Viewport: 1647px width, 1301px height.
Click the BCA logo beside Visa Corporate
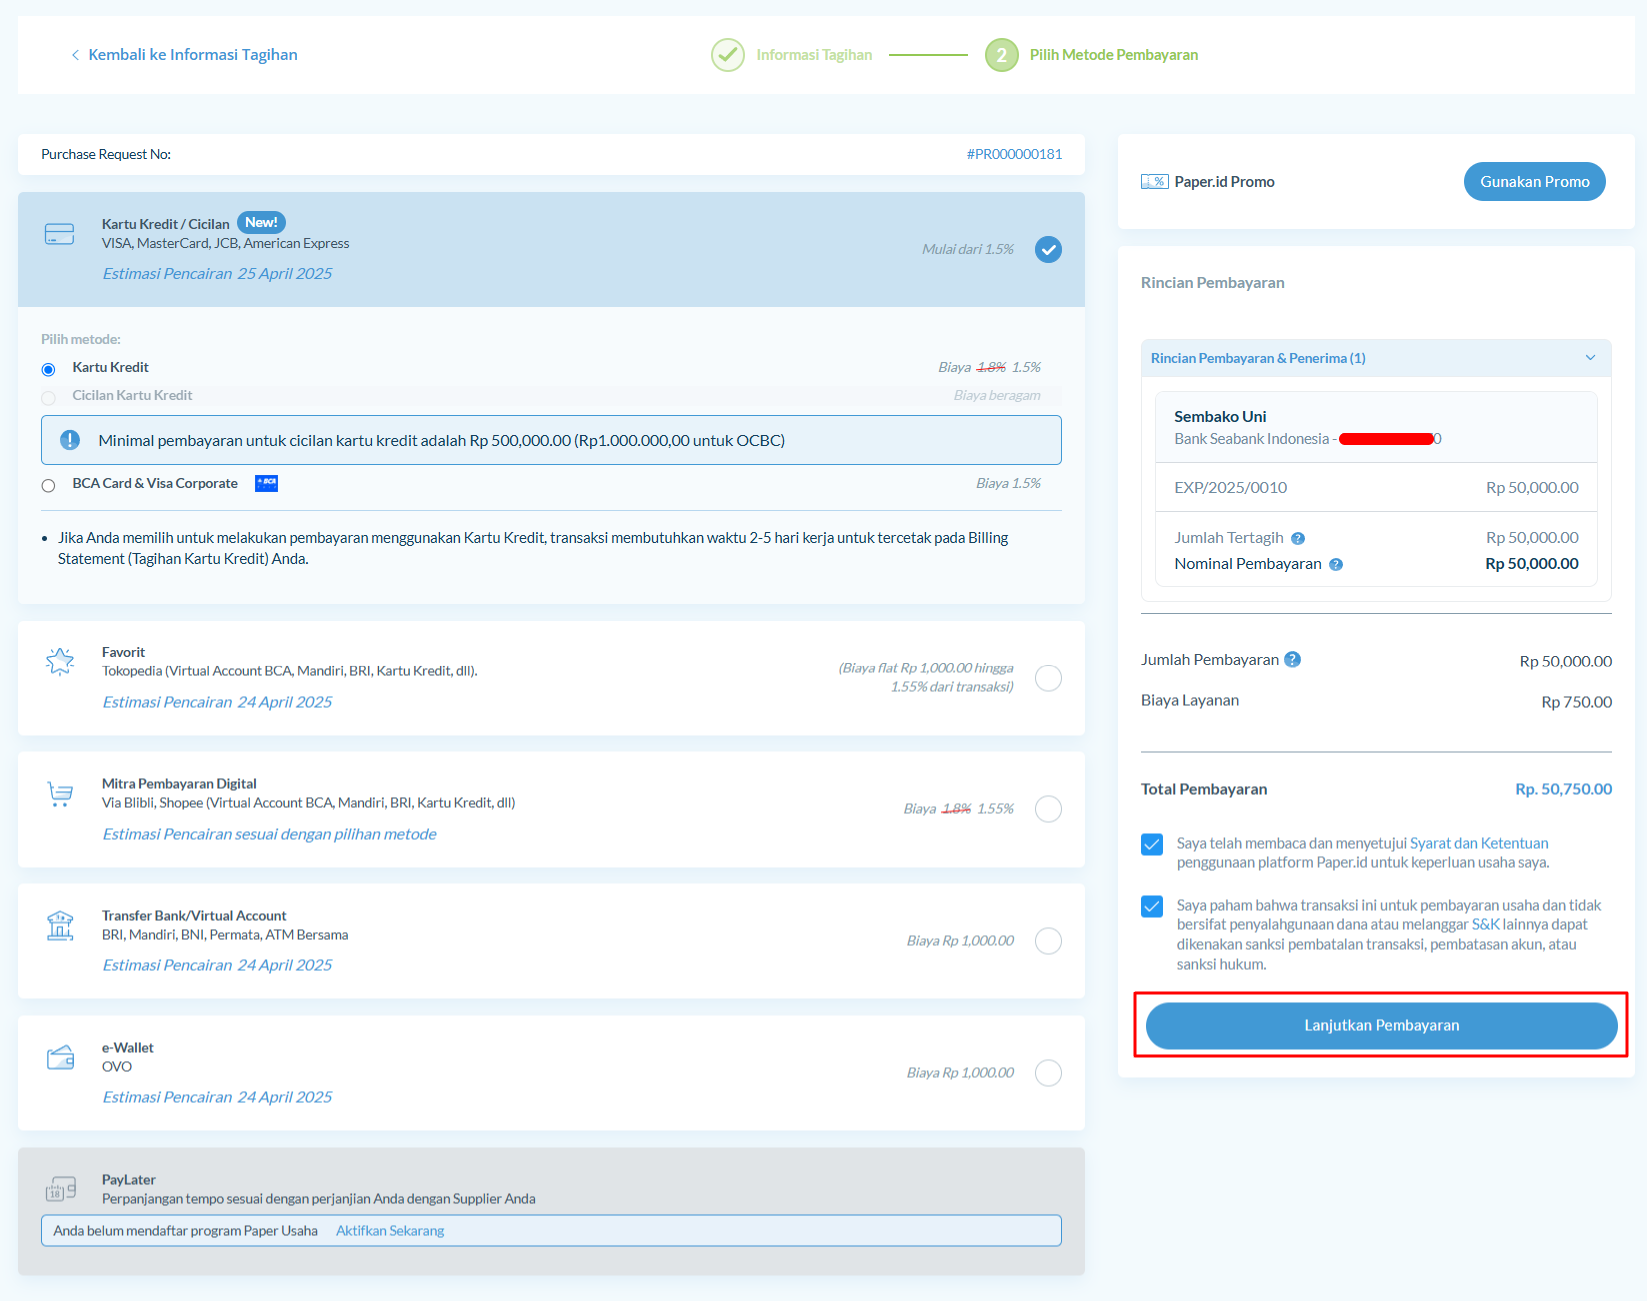point(266,484)
